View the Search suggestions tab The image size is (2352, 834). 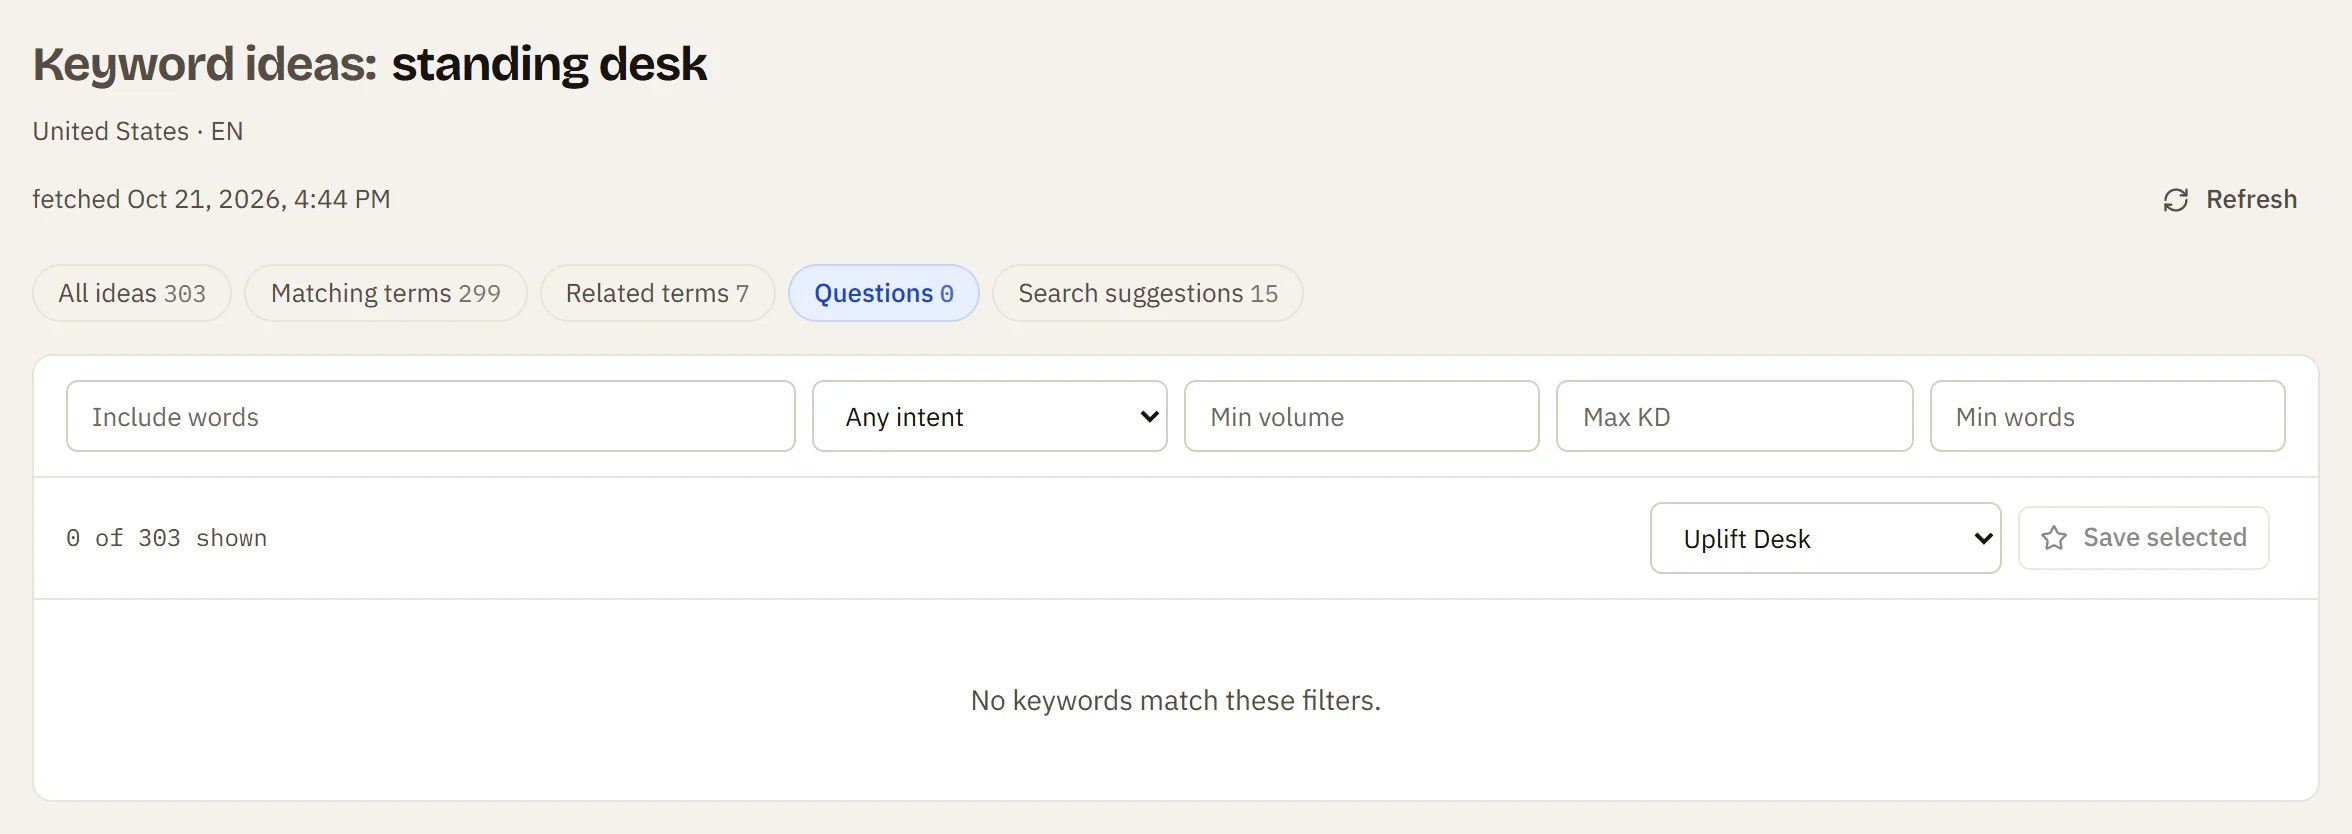(1148, 293)
